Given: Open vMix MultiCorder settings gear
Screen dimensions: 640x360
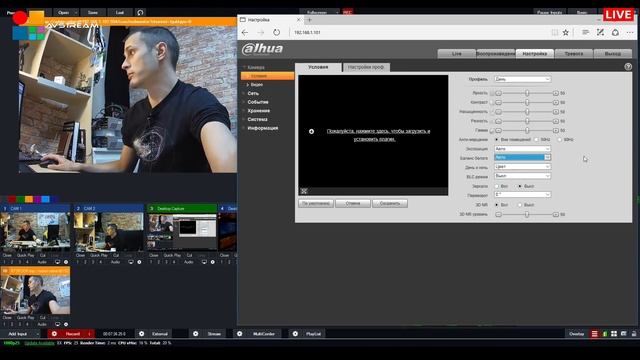Looking at the screenshot, I should click(x=240, y=334).
